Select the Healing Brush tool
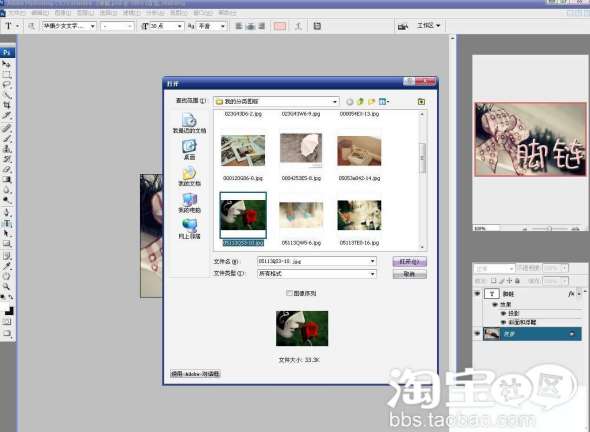590x432 pixels. coord(6,128)
